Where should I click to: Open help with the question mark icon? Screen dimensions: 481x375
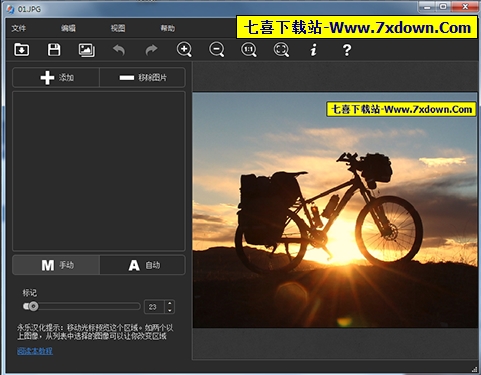coord(347,50)
